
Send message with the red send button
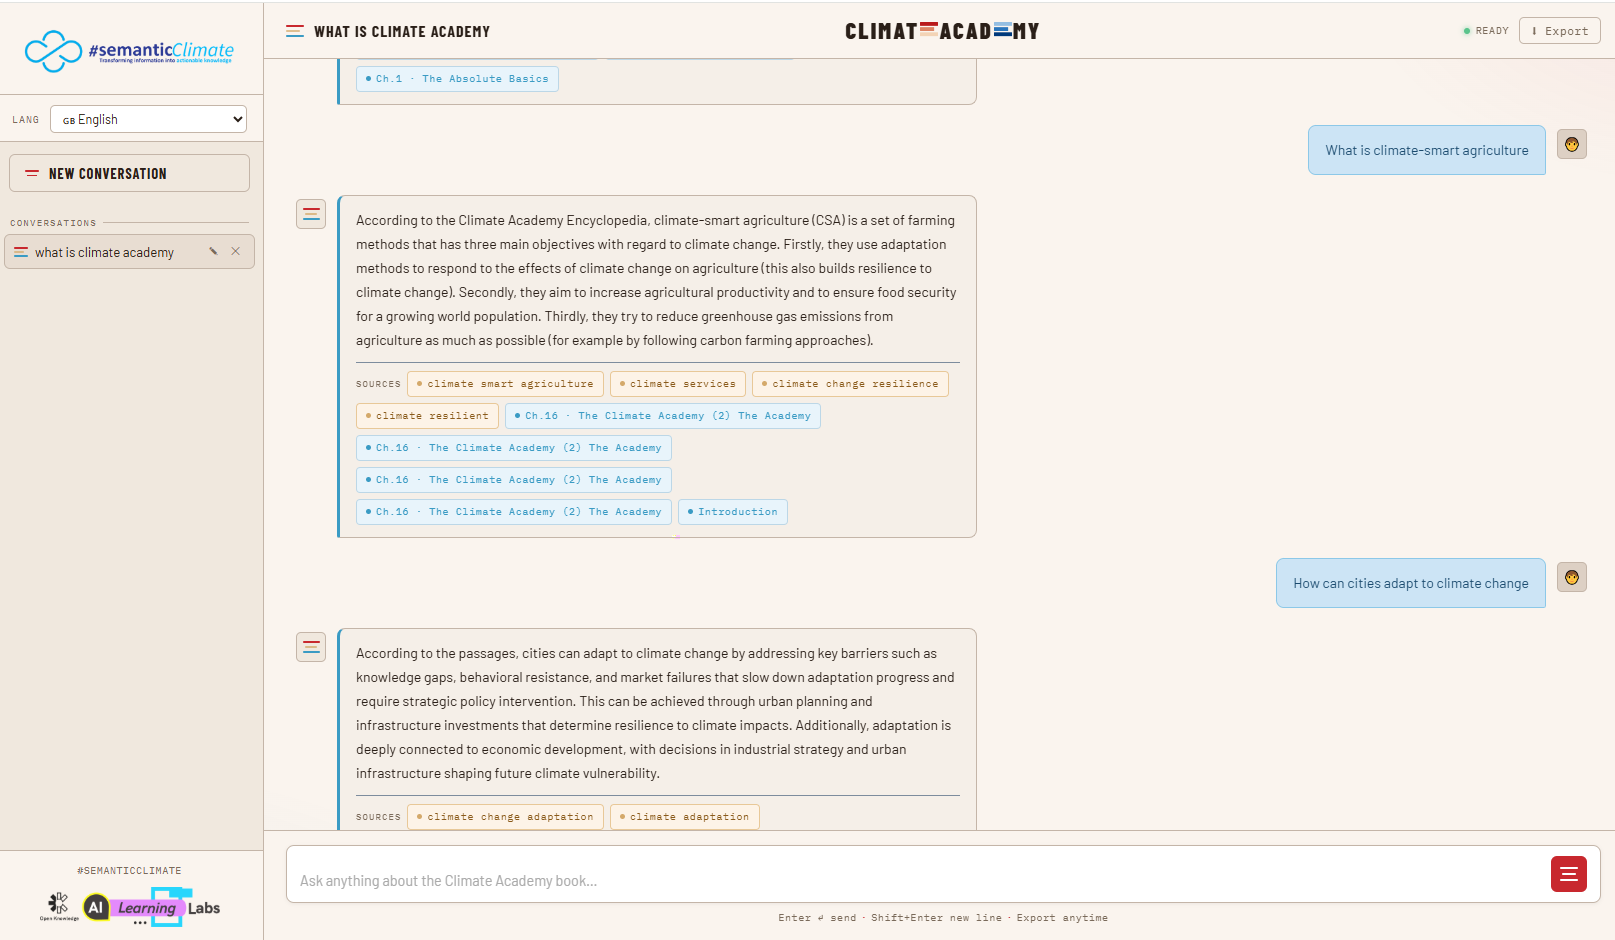1568,874
